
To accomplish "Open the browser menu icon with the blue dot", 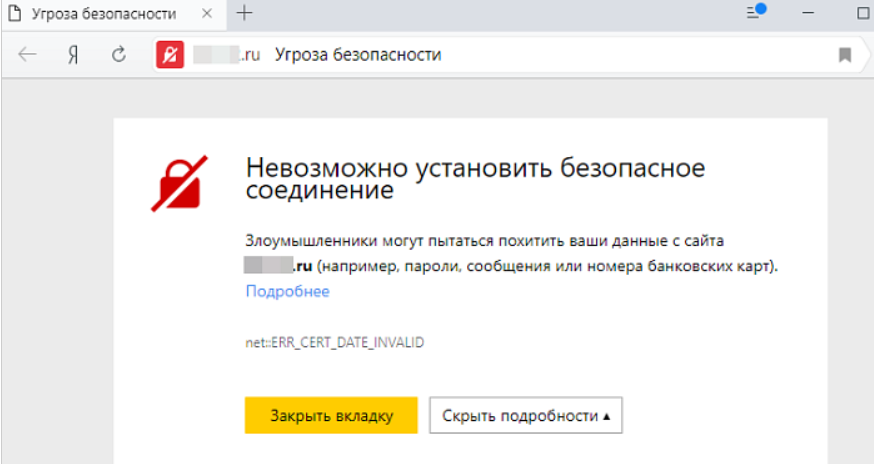I will click(756, 11).
